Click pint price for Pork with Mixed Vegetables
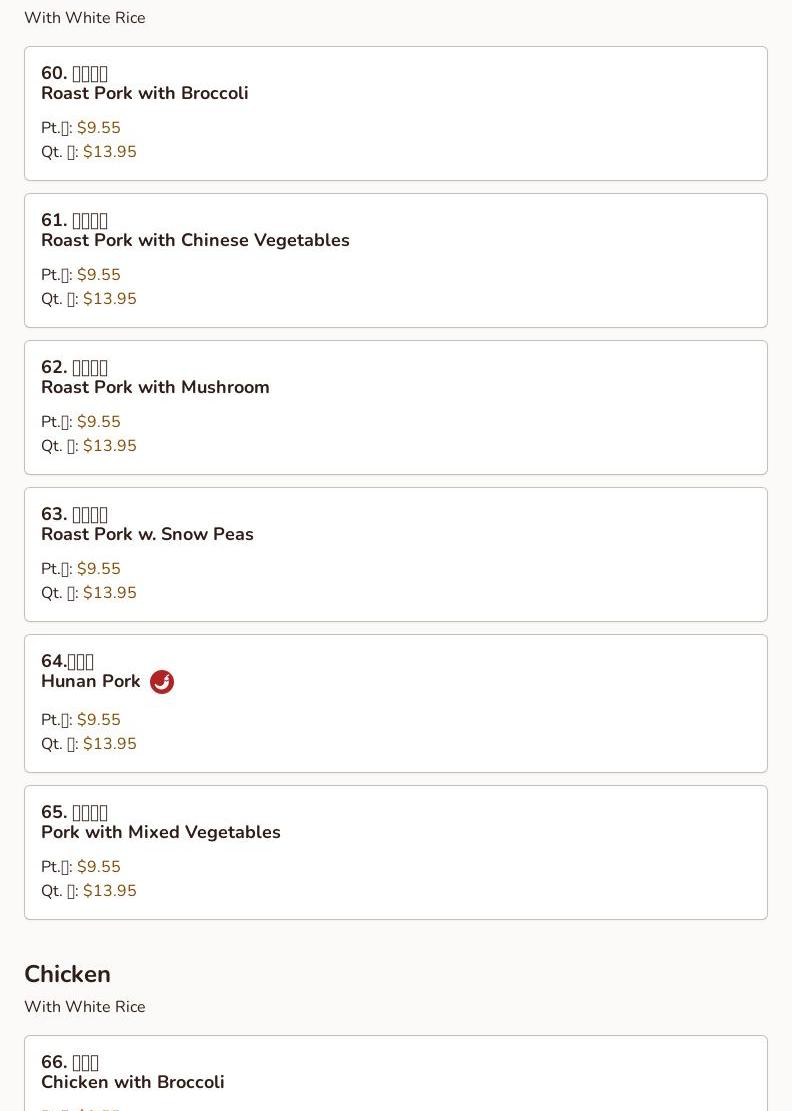The image size is (792, 1111). [98, 867]
